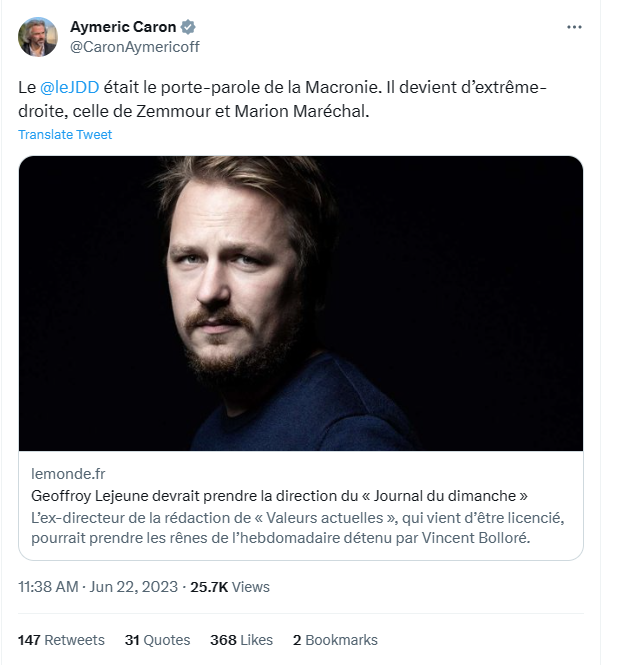Show the 368 Likes list
Viewport: 619px width, 665px height.
click(241, 640)
